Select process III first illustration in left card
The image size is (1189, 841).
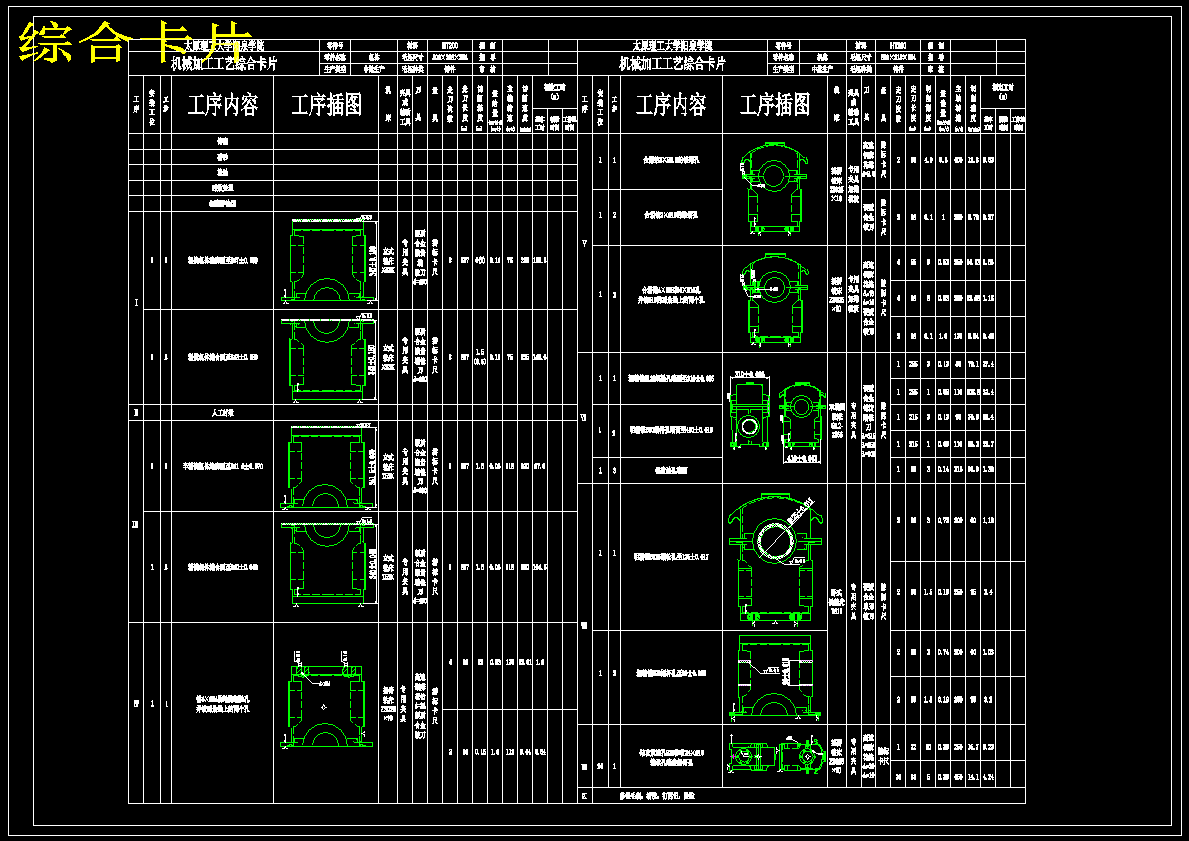tap(328, 466)
